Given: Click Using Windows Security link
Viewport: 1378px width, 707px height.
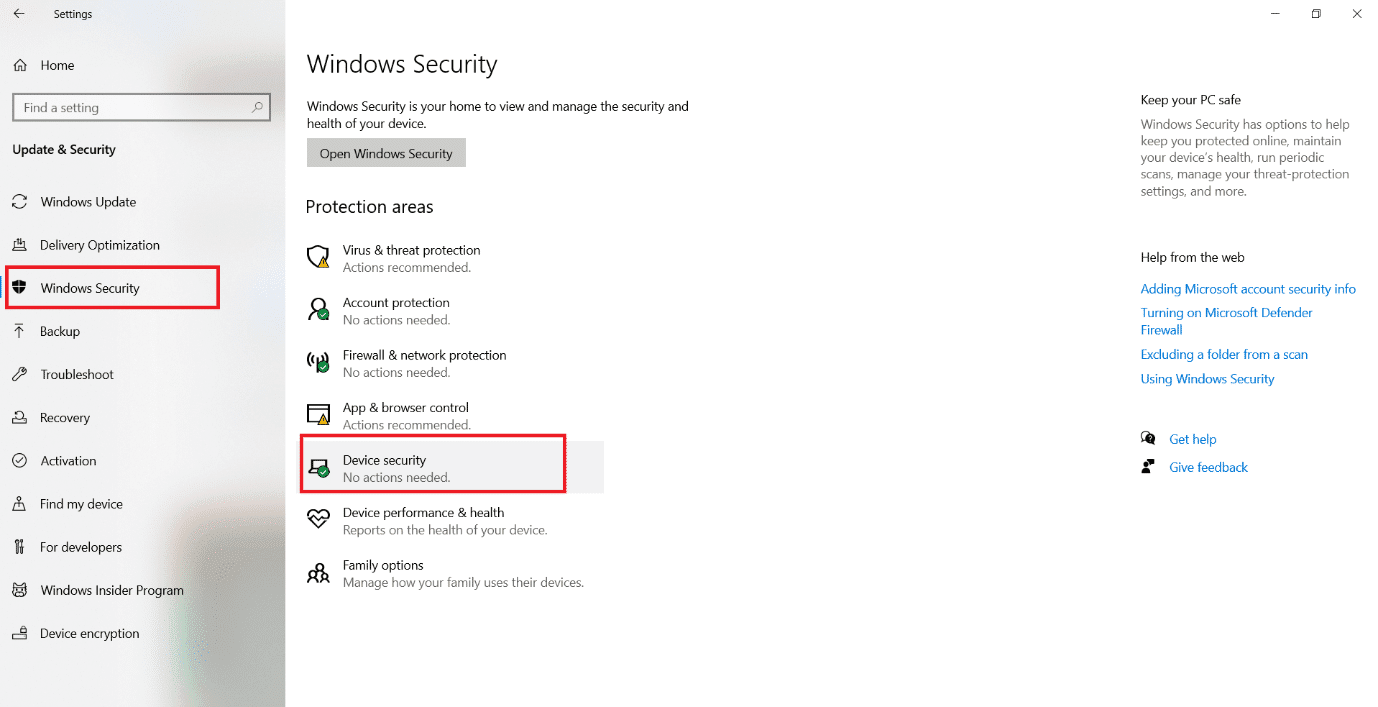Looking at the screenshot, I should coord(1207,378).
